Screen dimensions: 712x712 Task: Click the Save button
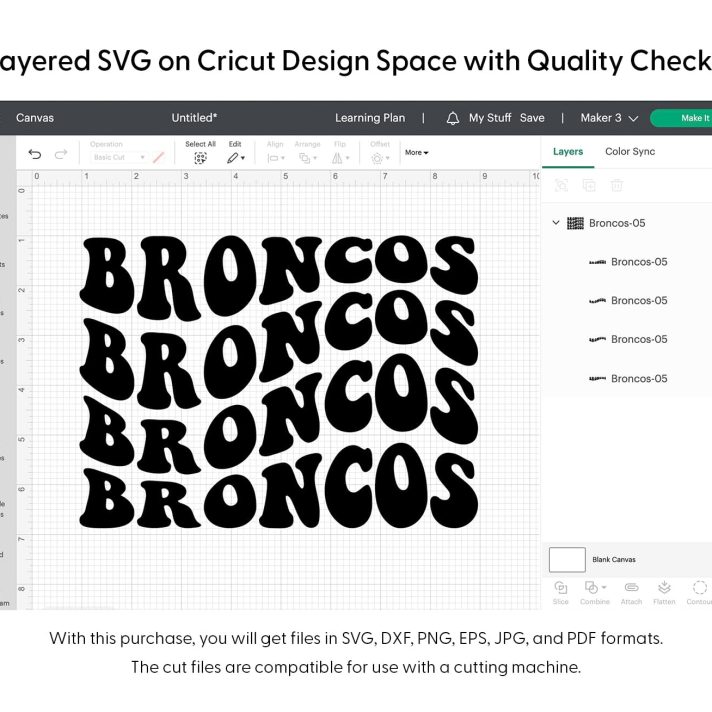point(532,118)
